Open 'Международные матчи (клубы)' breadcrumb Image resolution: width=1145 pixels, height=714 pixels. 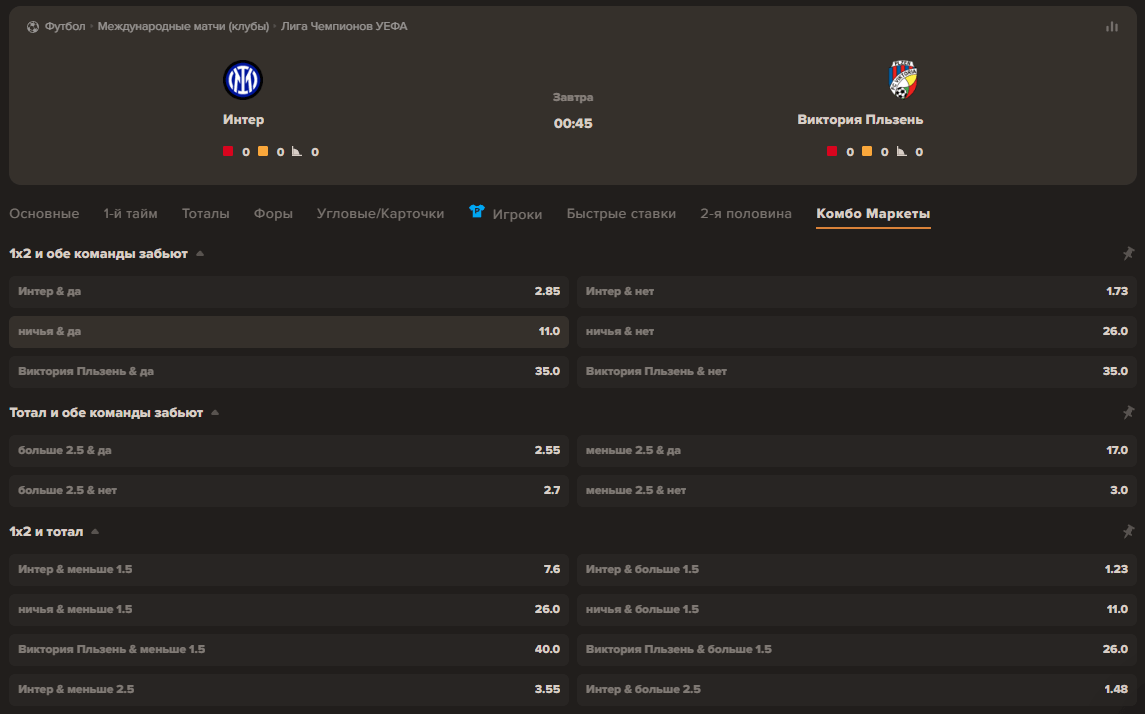tap(183, 26)
